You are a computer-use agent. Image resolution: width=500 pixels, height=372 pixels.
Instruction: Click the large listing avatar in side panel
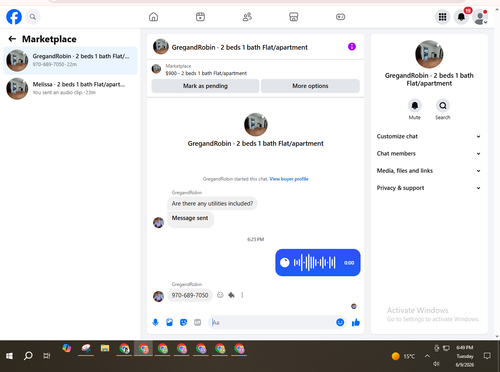(429, 54)
